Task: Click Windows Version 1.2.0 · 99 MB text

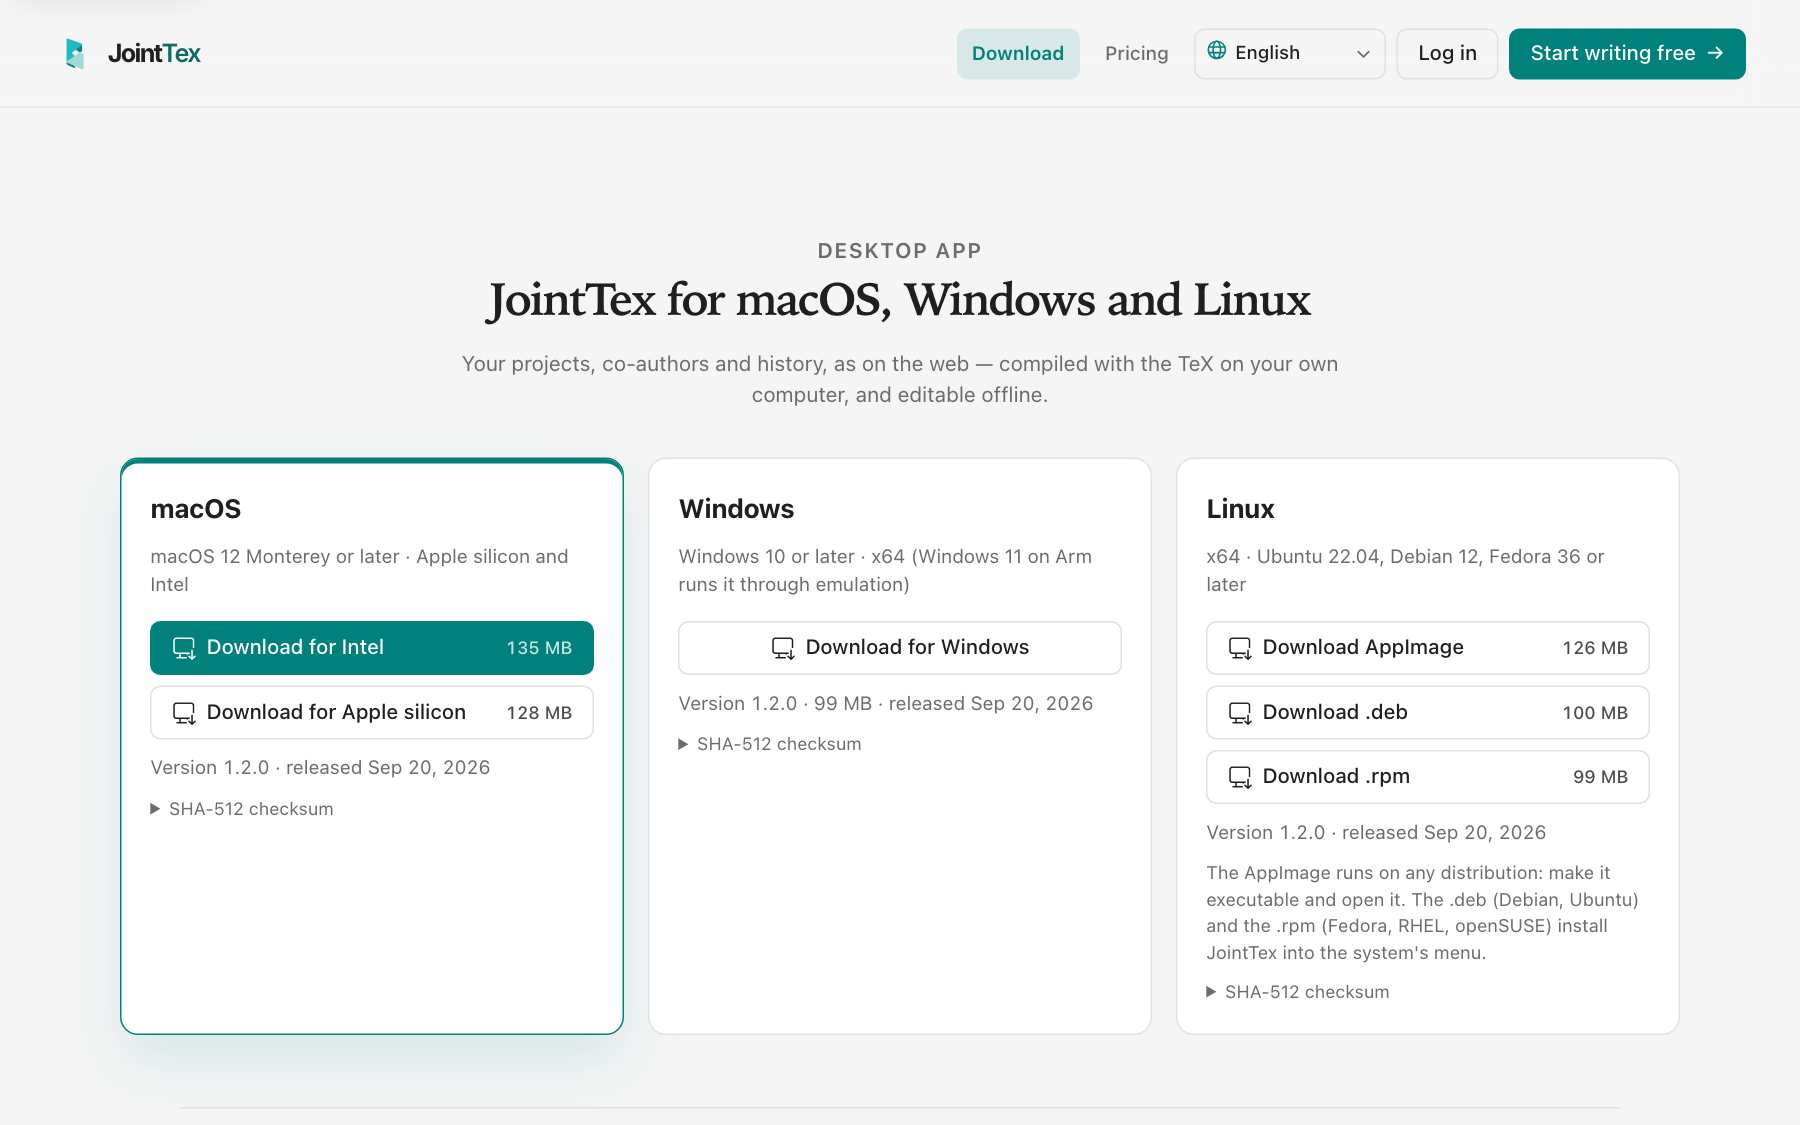Action: coord(885,704)
